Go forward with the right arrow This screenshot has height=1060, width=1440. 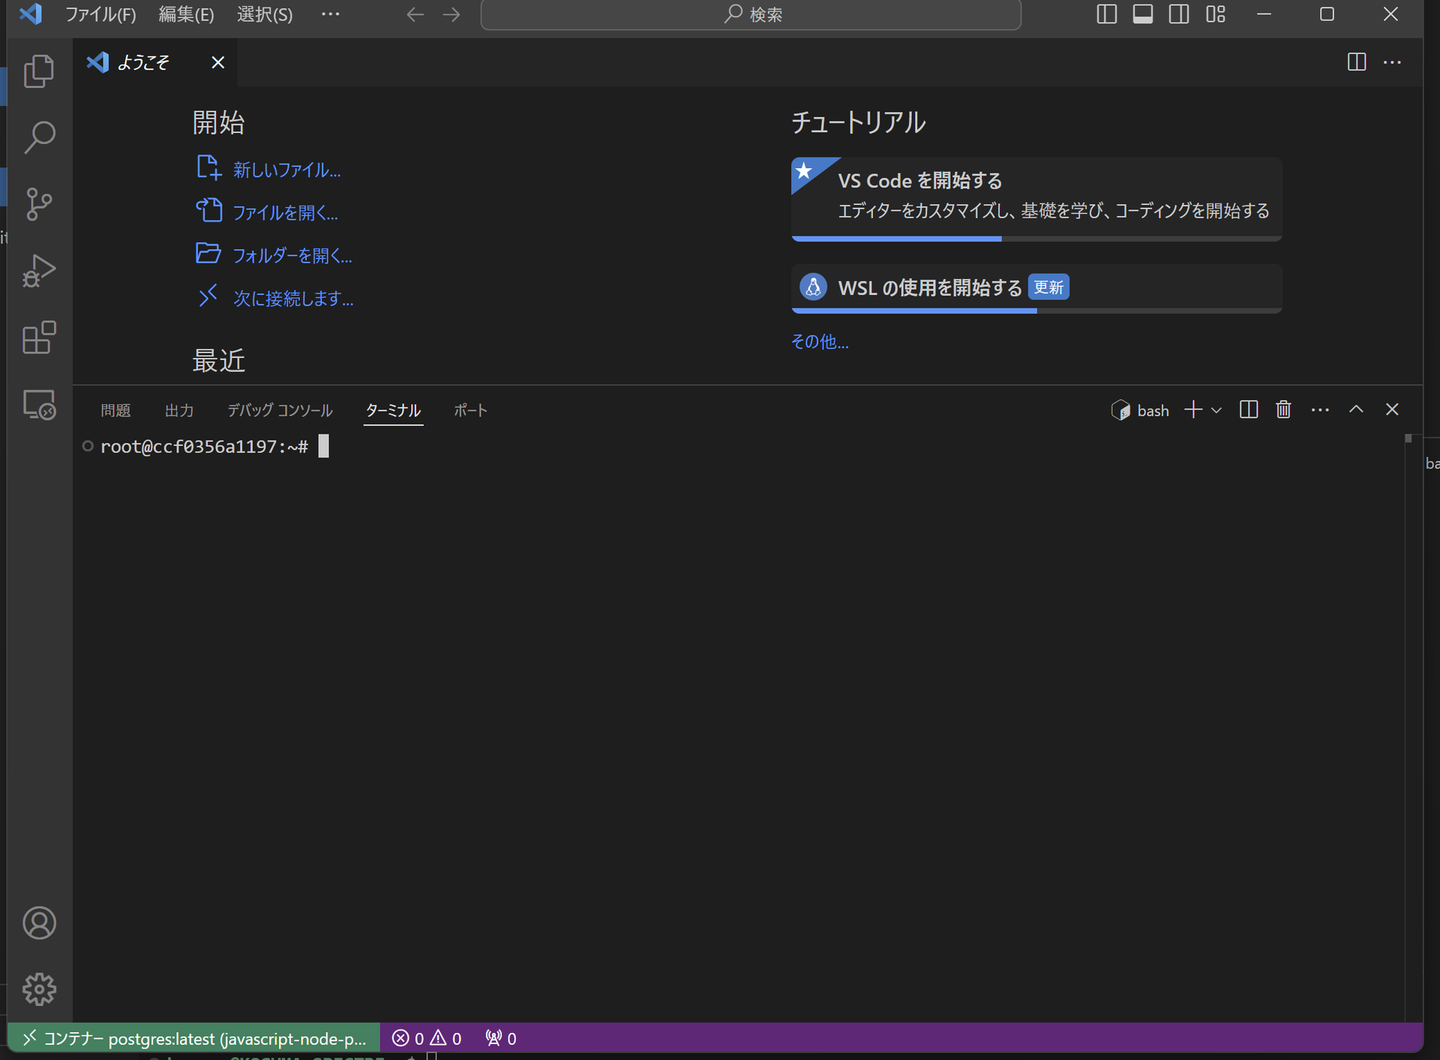452,14
